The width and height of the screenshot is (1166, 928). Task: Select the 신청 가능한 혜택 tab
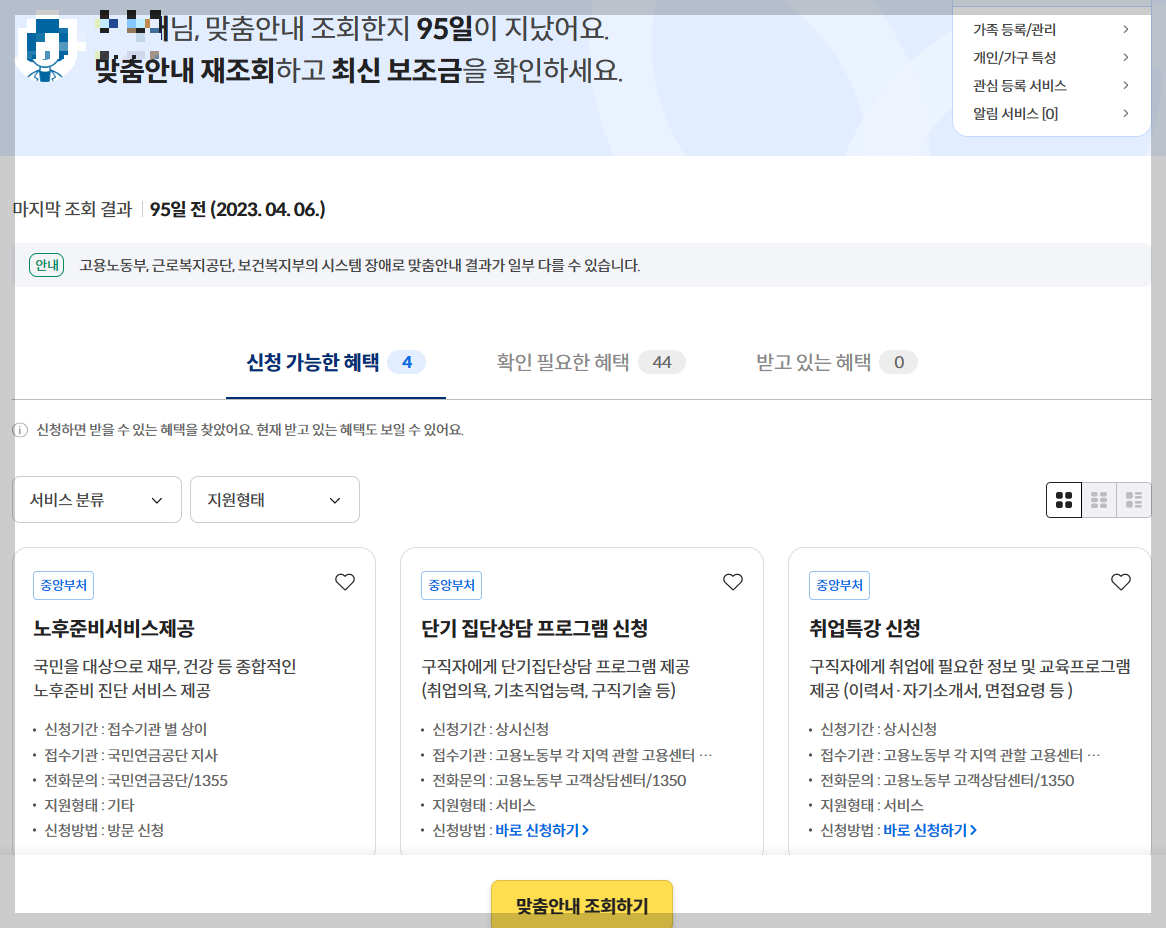coord(334,362)
